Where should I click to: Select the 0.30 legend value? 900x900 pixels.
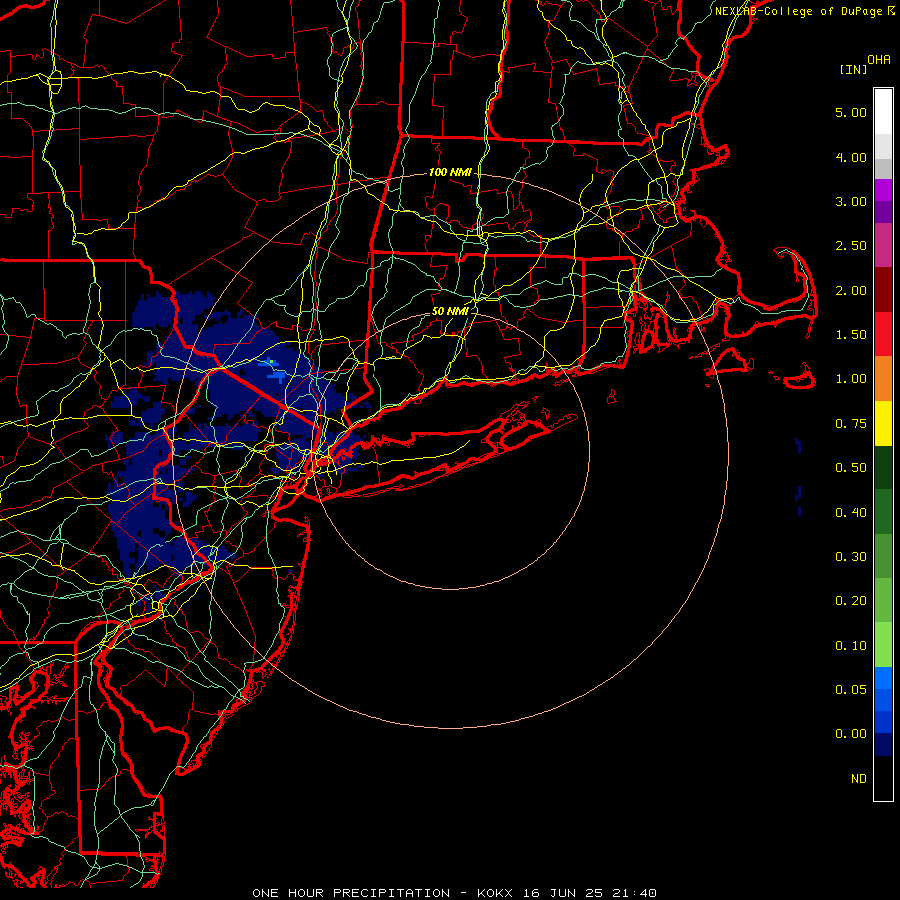pyautogui.click(x=851, y=557)
